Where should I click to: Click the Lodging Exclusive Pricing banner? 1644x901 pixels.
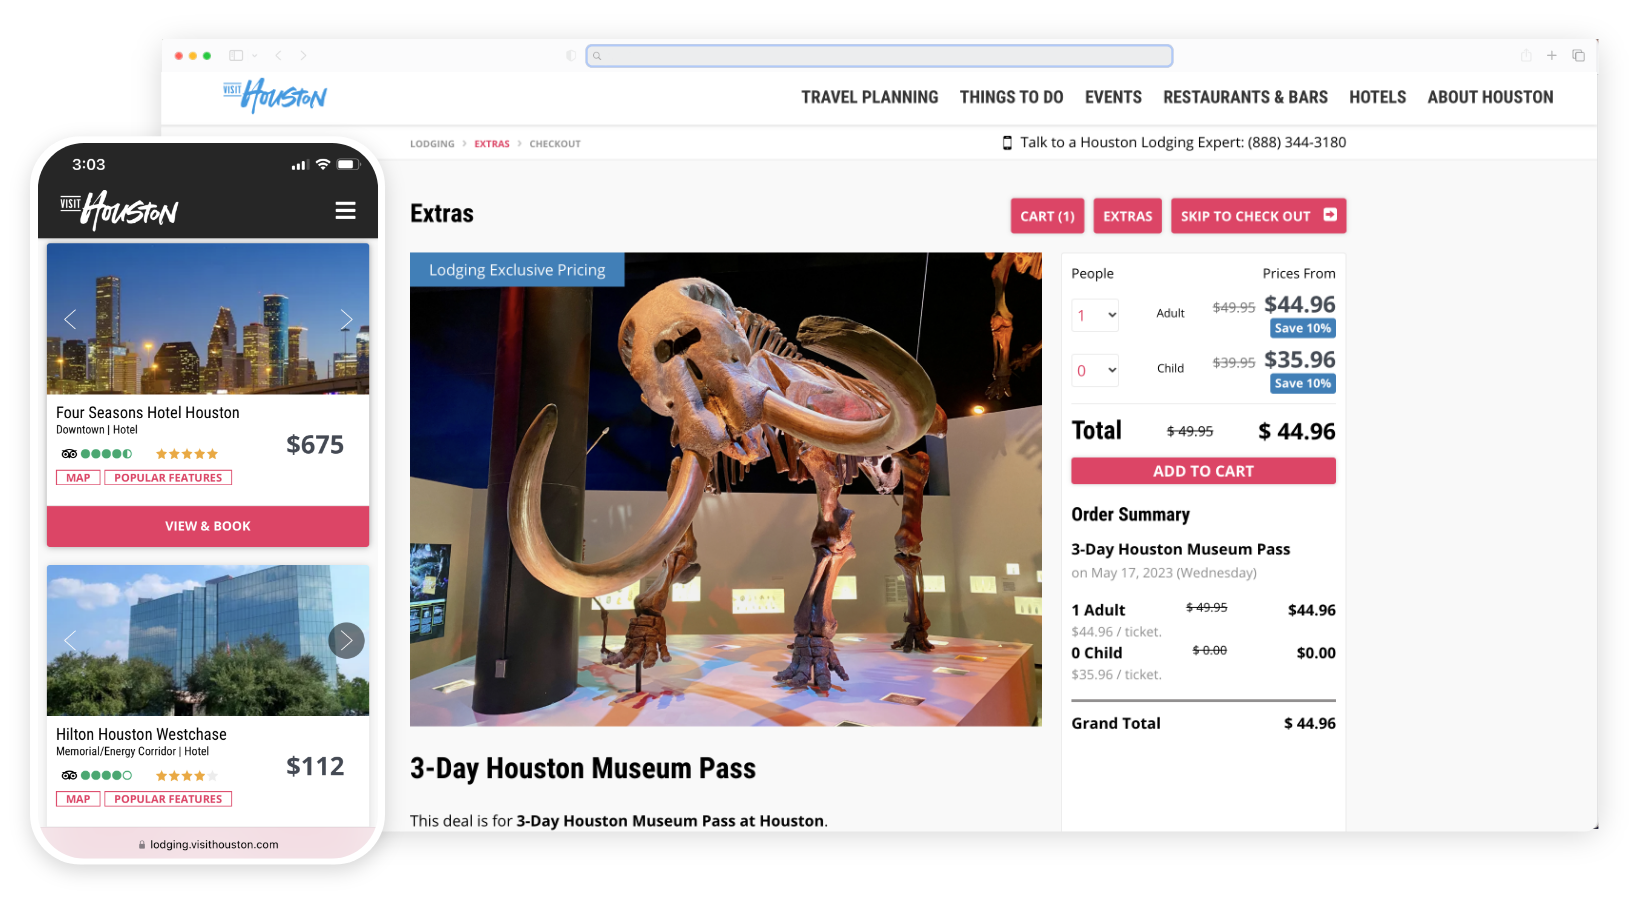click(x=517, y=270)
